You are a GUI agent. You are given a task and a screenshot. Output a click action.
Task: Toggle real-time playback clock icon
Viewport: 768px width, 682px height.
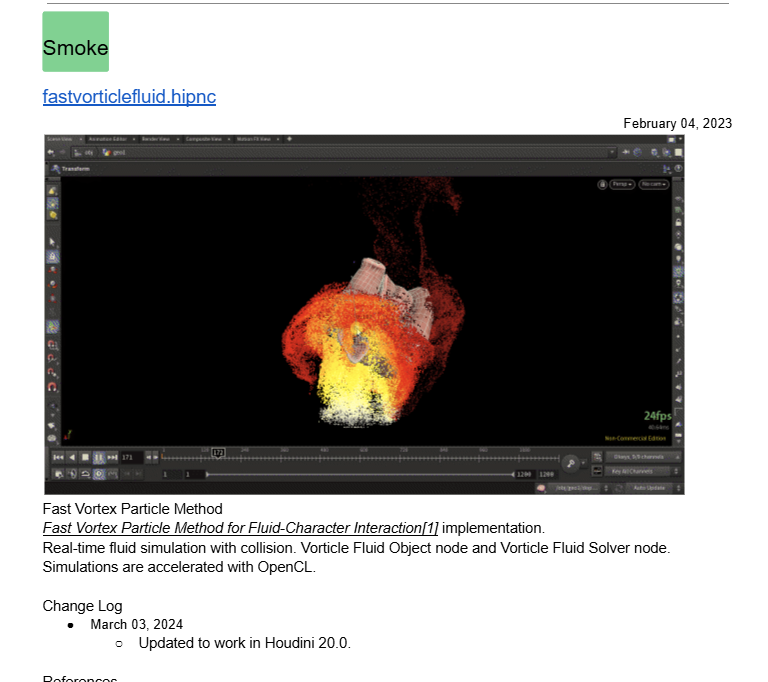point(99,473)
